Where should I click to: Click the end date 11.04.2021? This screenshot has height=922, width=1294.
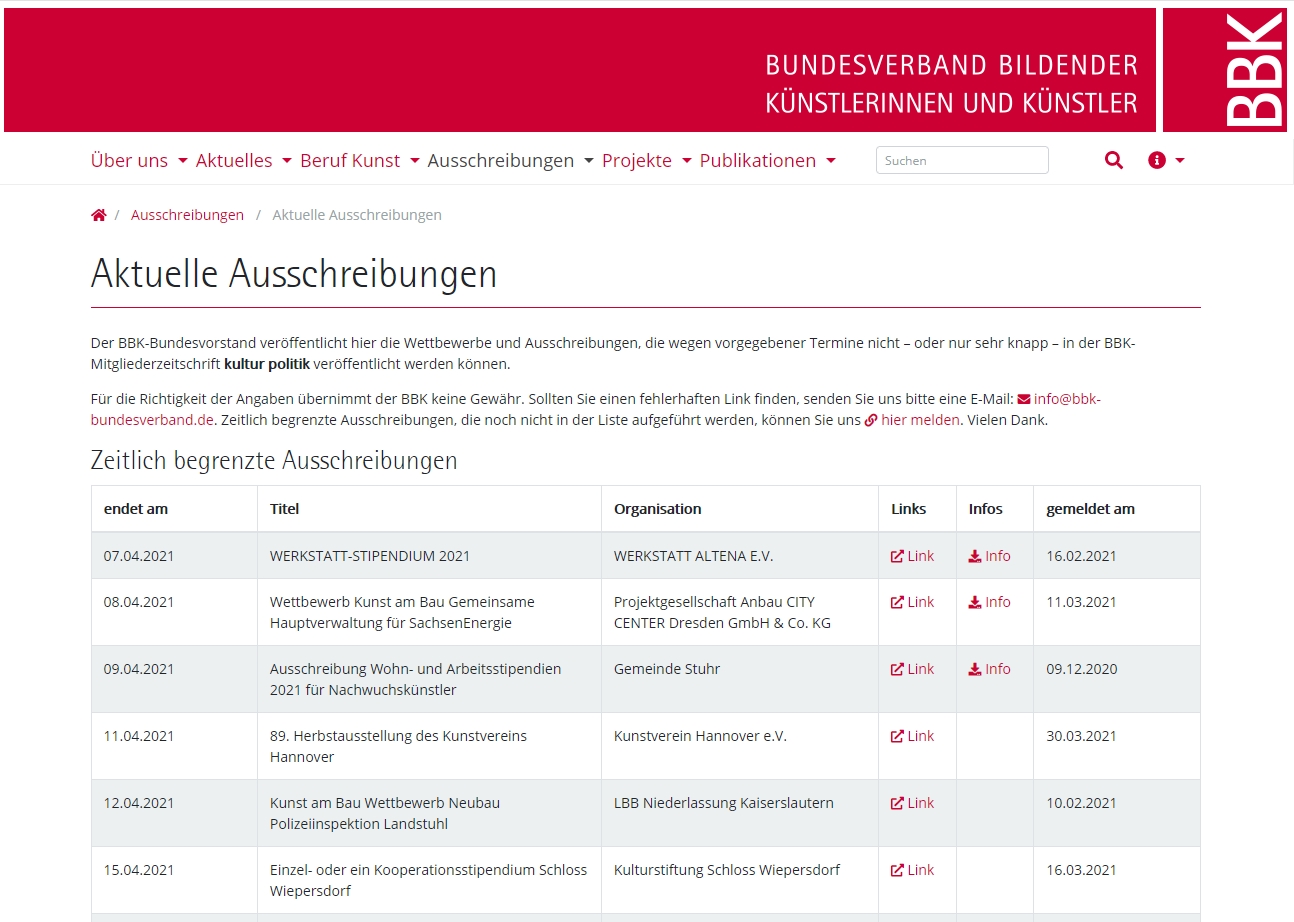[x=139, y=736]
